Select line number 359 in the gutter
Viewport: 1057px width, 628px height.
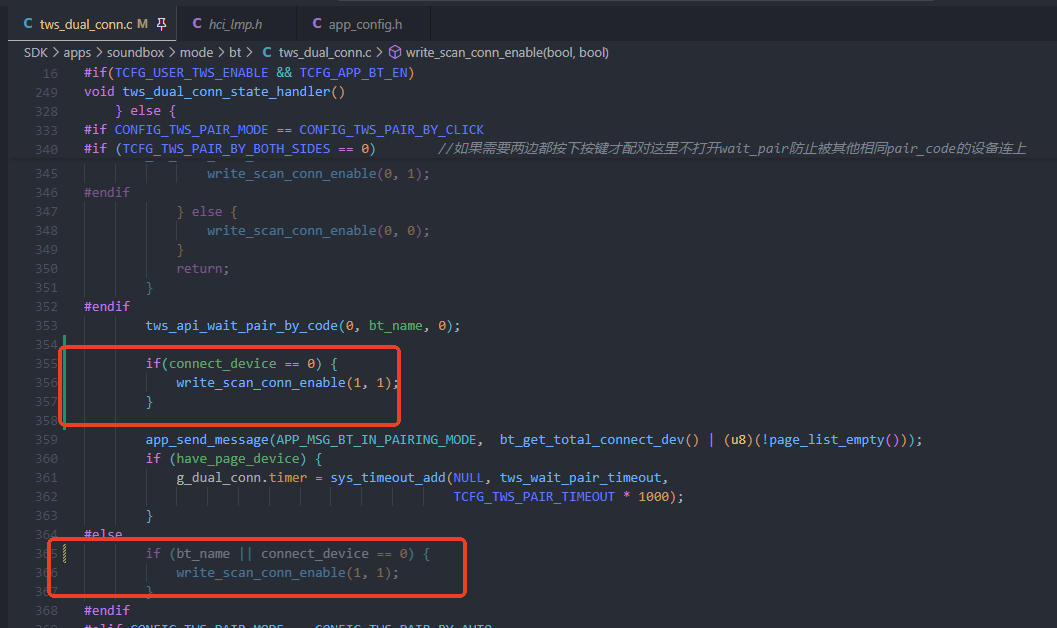click(x=47, y=439)
